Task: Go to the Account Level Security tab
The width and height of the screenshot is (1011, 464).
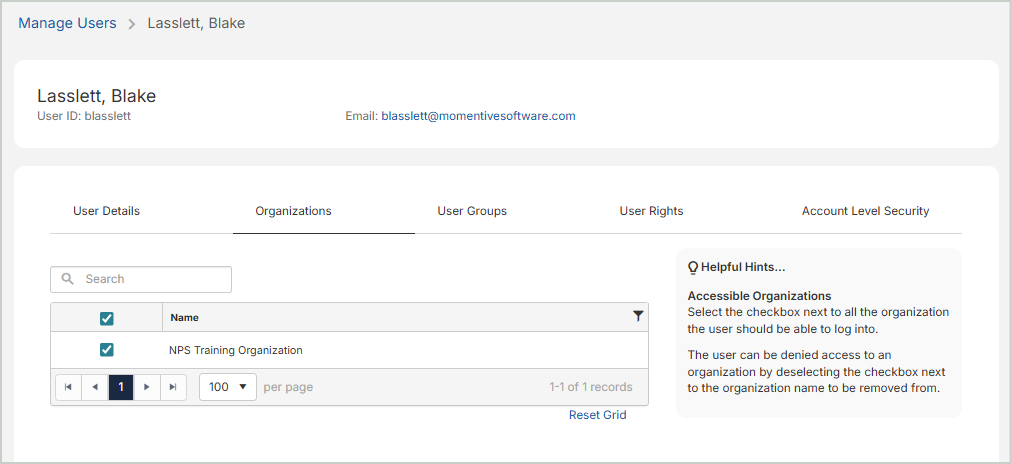Action: [x=865, y=211]
